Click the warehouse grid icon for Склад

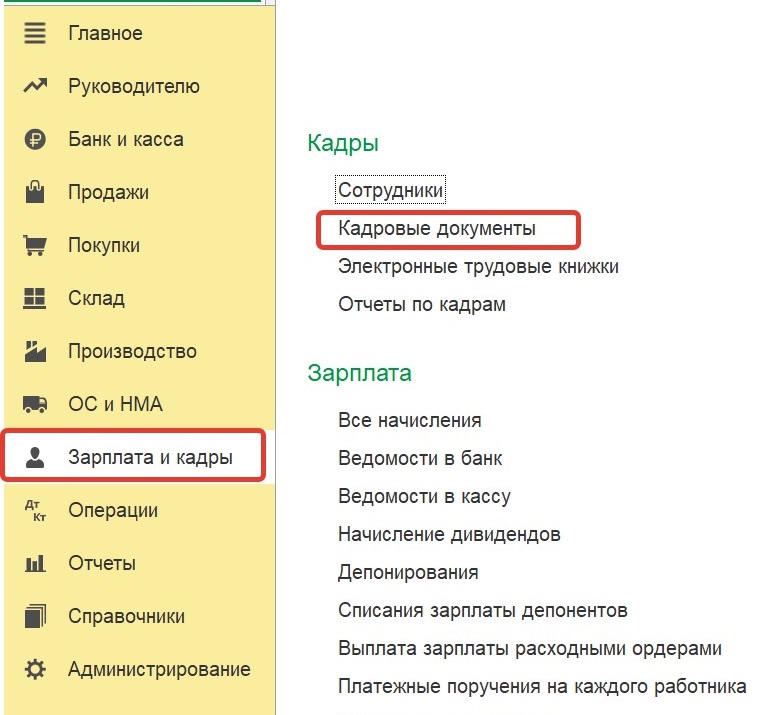click(35, 298)
